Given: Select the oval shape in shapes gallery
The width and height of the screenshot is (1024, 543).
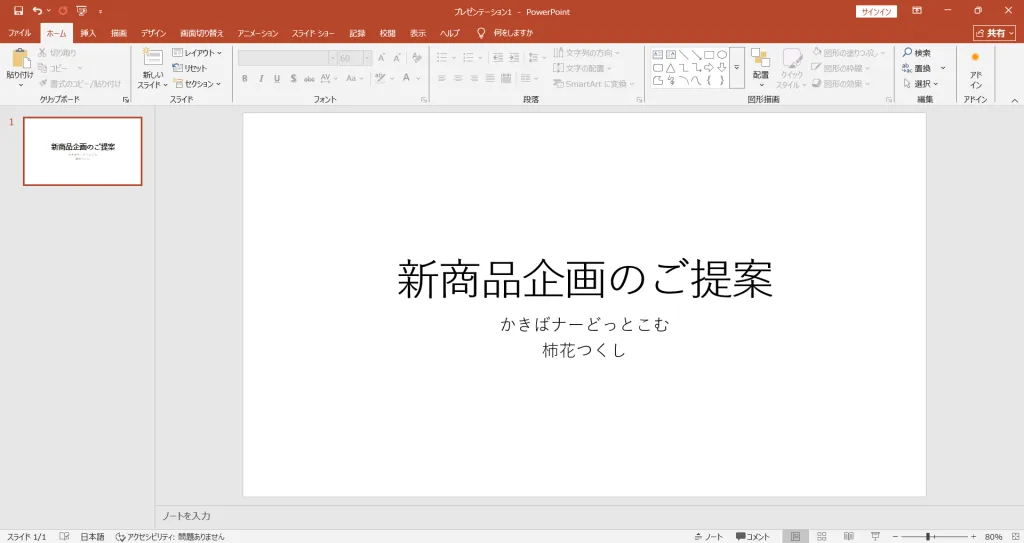Looking at the screenshot, I should (722, 55).
